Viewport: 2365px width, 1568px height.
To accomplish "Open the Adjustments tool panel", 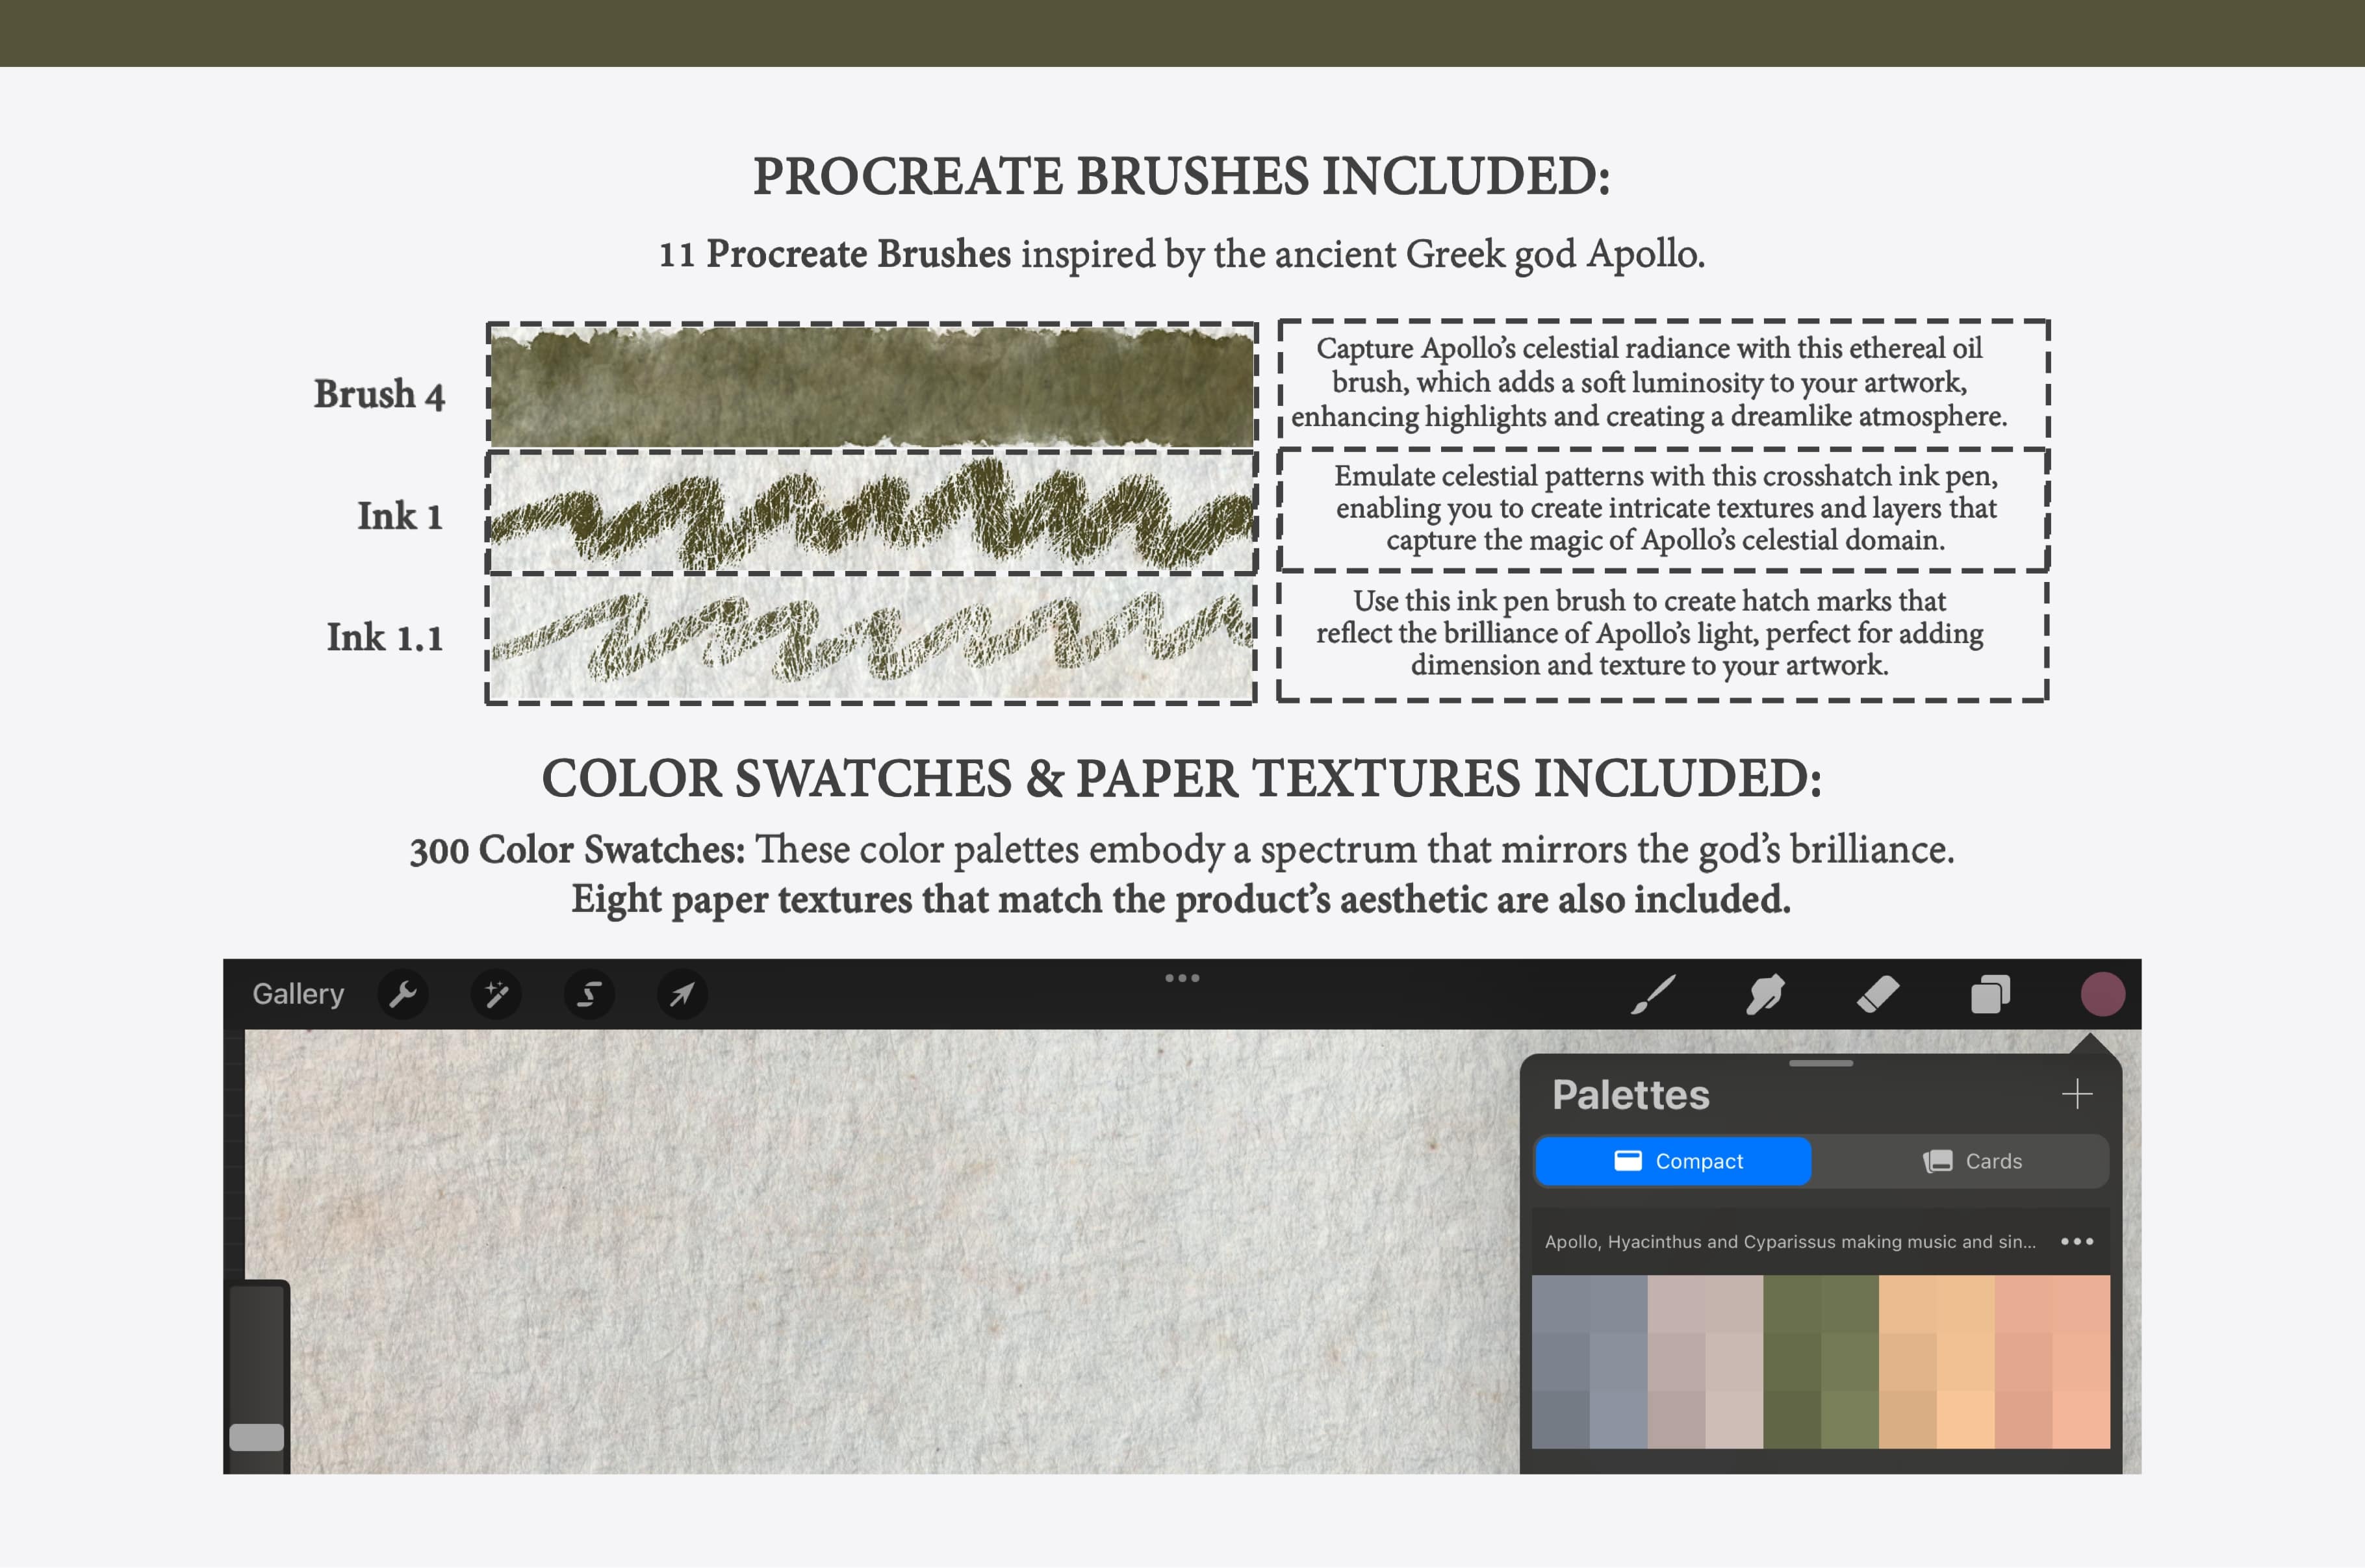I will click(497, 994).
